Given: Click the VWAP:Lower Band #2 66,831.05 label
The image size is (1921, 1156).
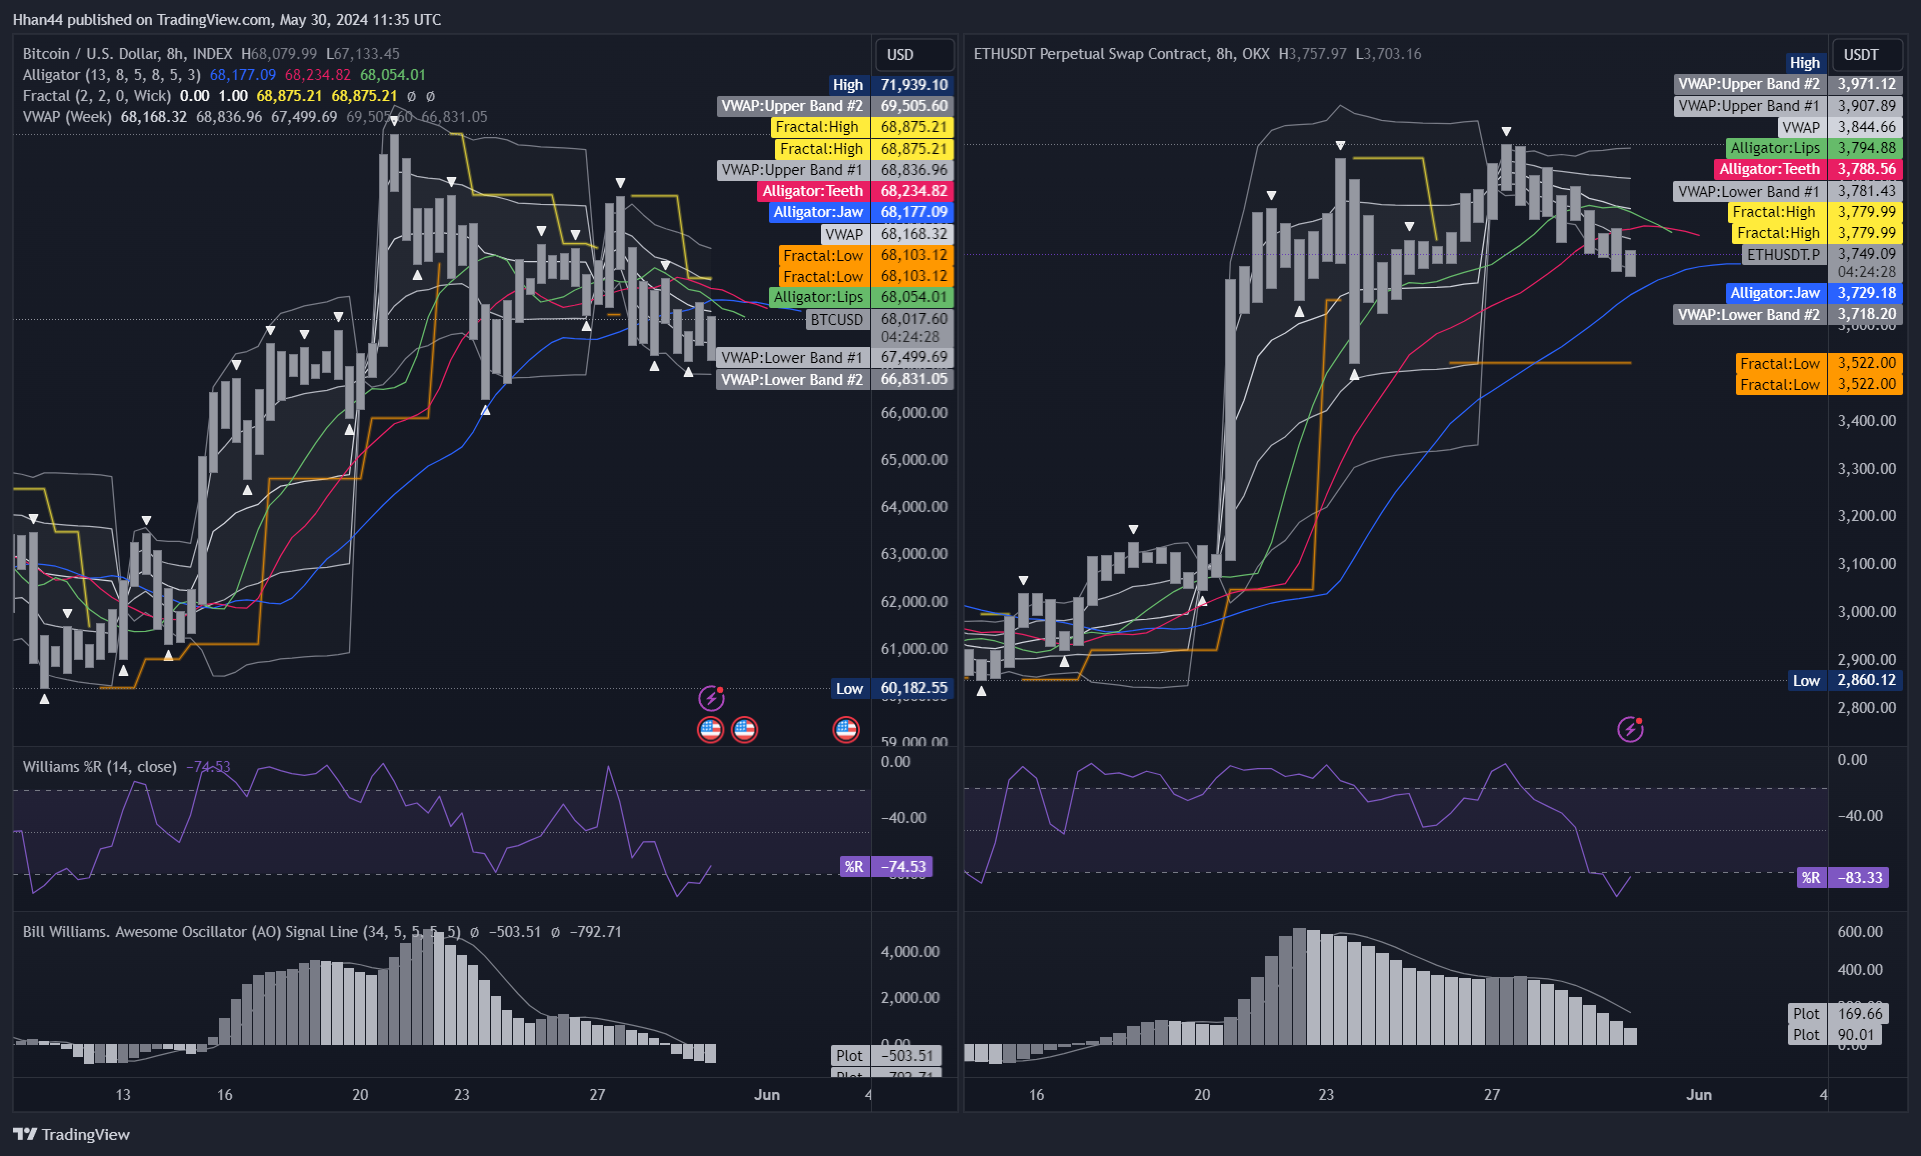Looking at the screenshot, I should coord(835,380).
